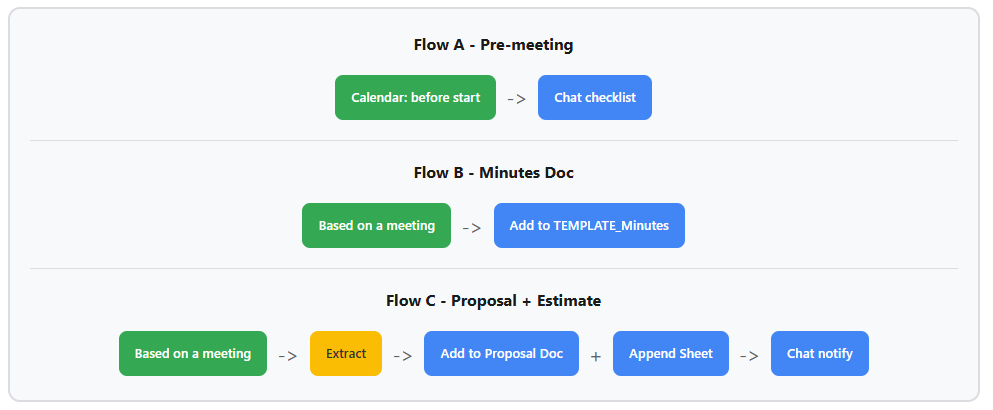Select the Append Sheet action block
The height and width of the screenshot is (410, 993).
(x=671, y=354)
